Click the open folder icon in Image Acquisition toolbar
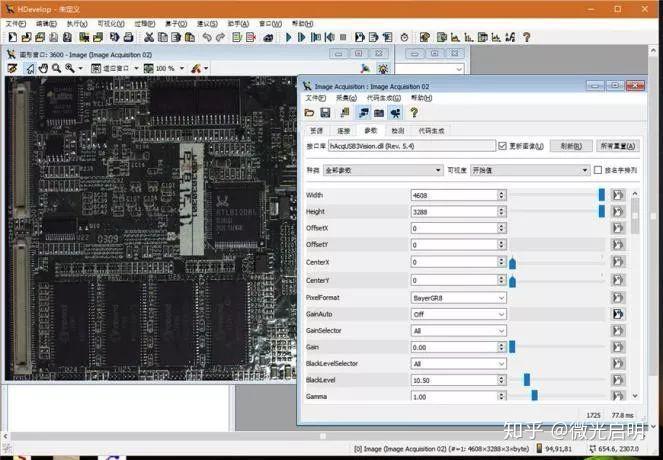The width and height of the screenshot is (663, 460). point(310,113)
